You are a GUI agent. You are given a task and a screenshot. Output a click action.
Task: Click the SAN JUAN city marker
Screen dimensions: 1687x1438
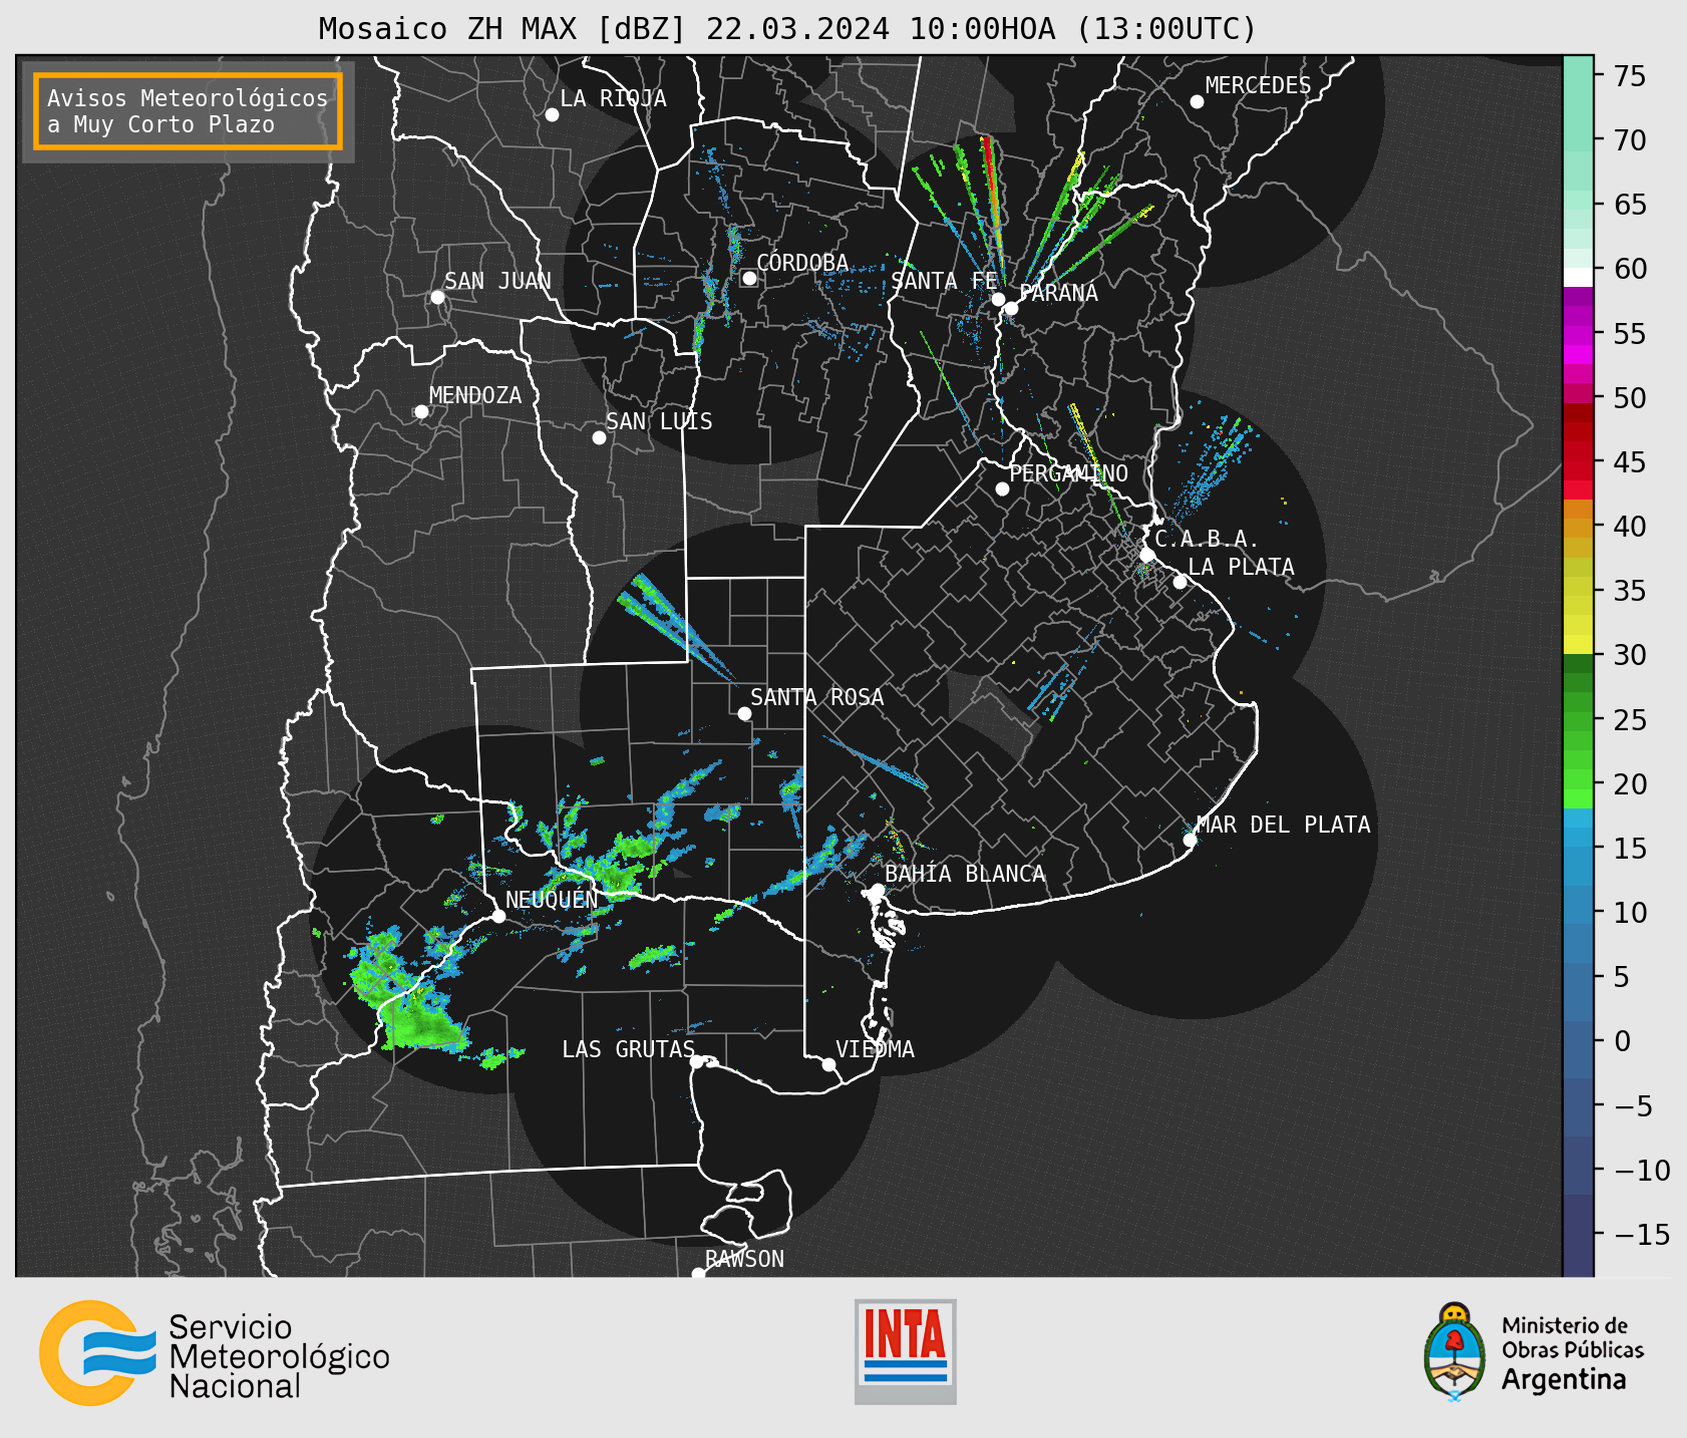coord(437,297)
